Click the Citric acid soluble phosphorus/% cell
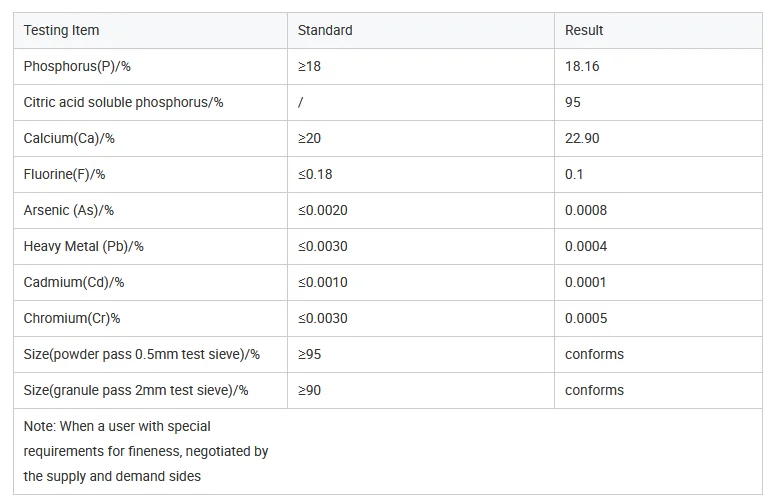Viewport: 772px width, 502px height. [x=124, y=102]
